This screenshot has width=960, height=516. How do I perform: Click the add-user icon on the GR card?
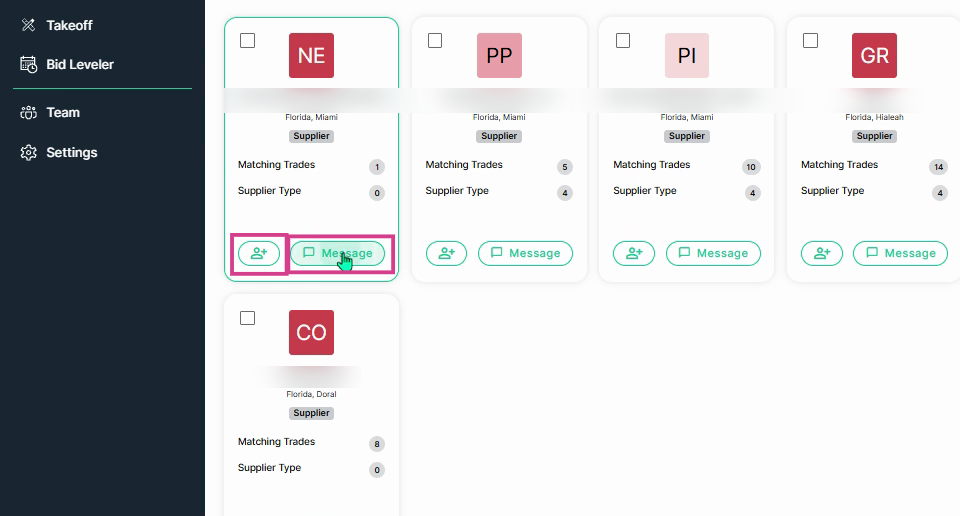[x=822, y=253]
